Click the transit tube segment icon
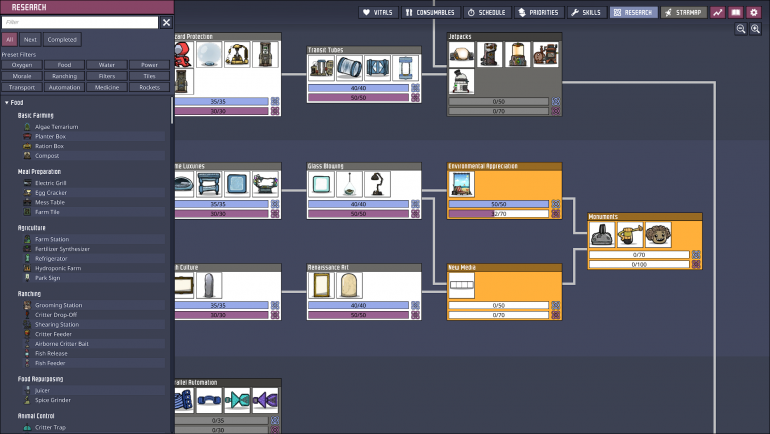 click(349, 68)
